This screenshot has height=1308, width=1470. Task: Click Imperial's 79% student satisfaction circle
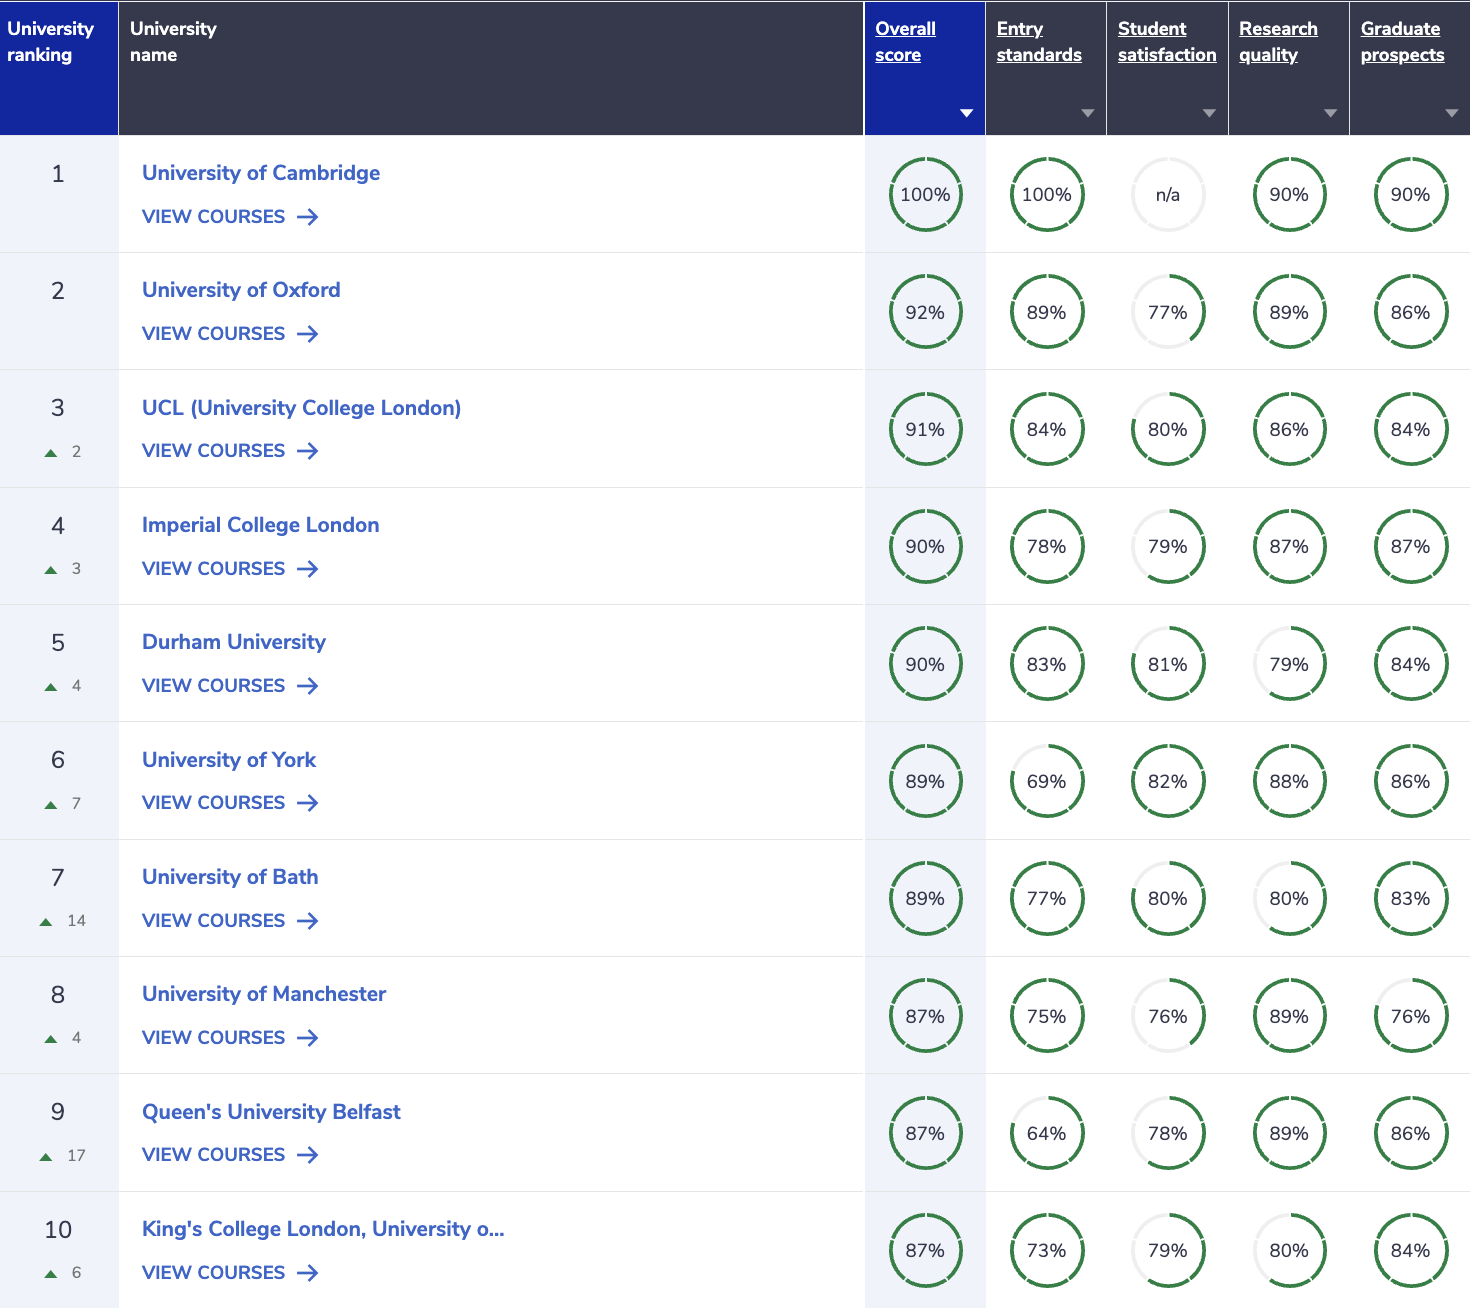tap(1168, 546)
